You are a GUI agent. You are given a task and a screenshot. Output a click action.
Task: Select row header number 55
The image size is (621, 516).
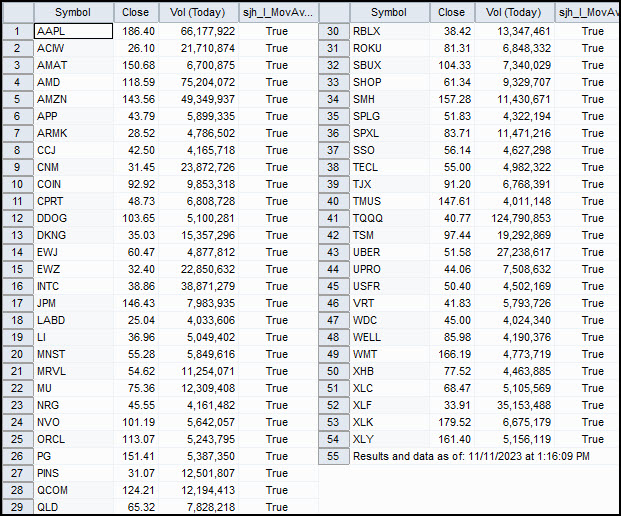(x=334, y=456)
